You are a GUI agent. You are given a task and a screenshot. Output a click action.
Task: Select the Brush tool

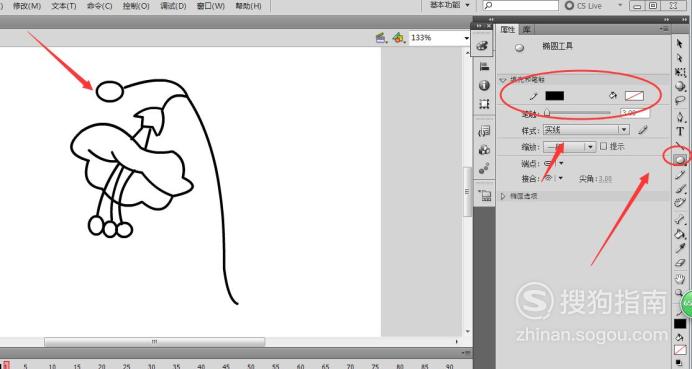click(x=680, y=189)
